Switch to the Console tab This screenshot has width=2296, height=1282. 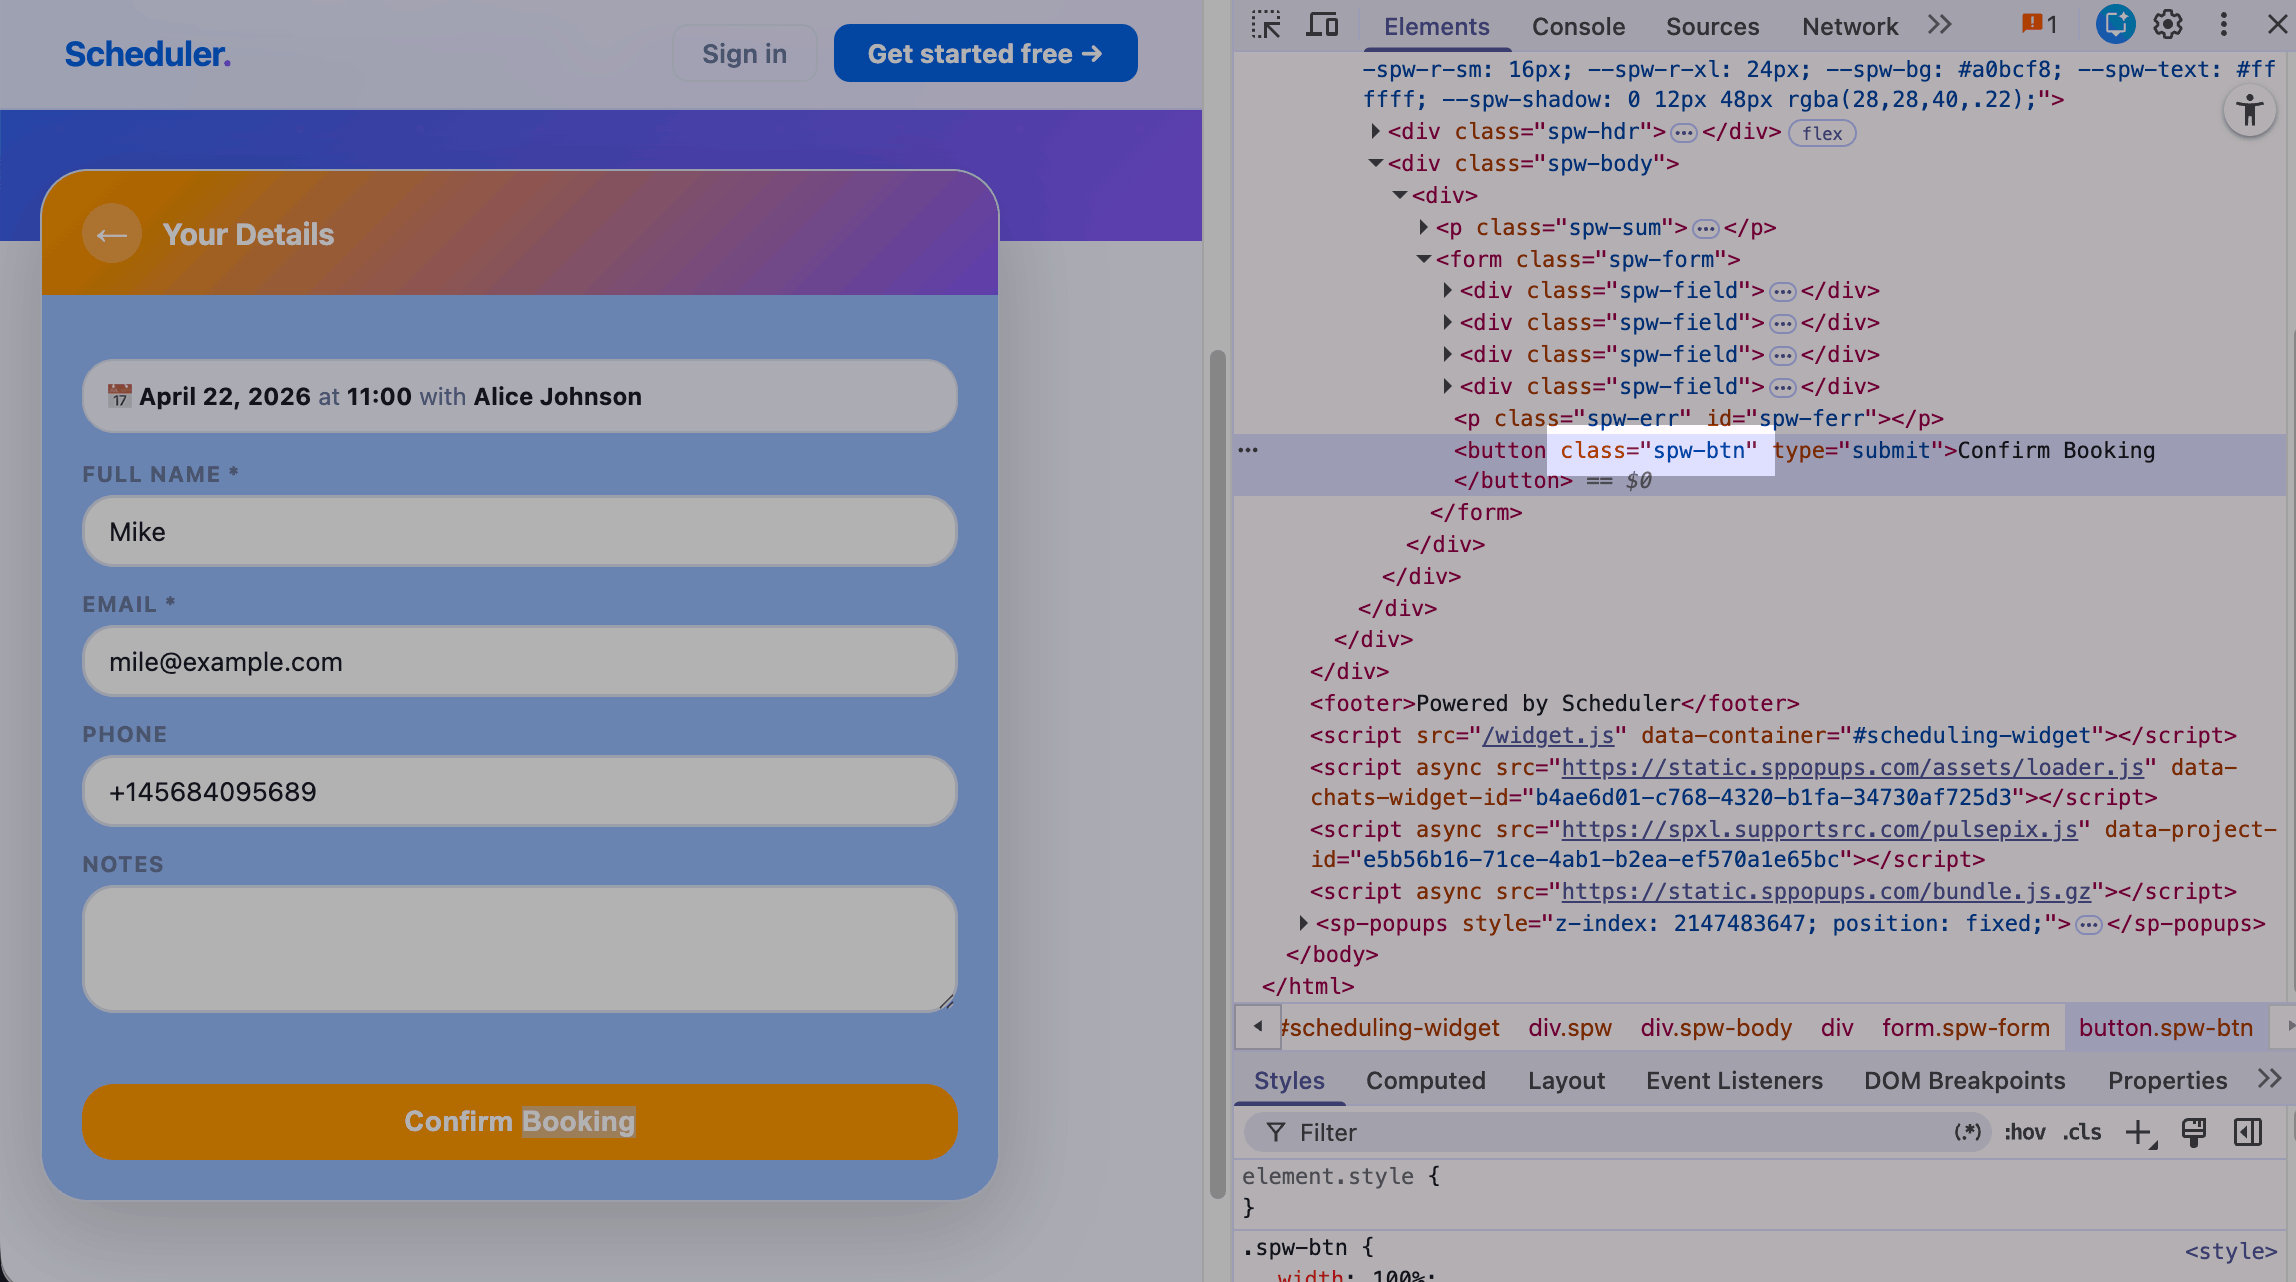click(1578, 27)
